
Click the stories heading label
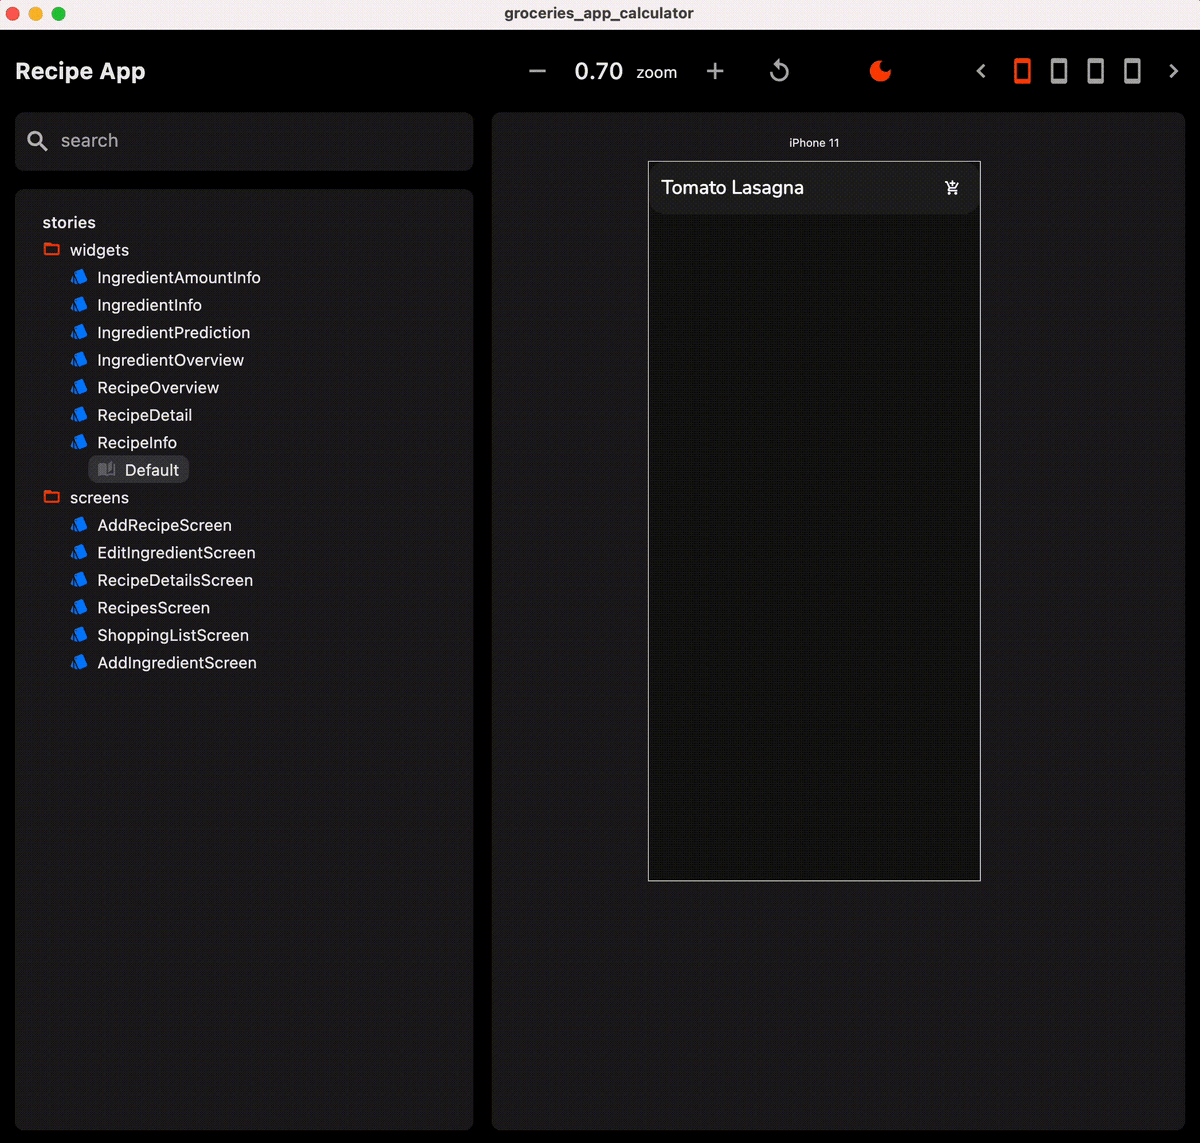[69, 223]
